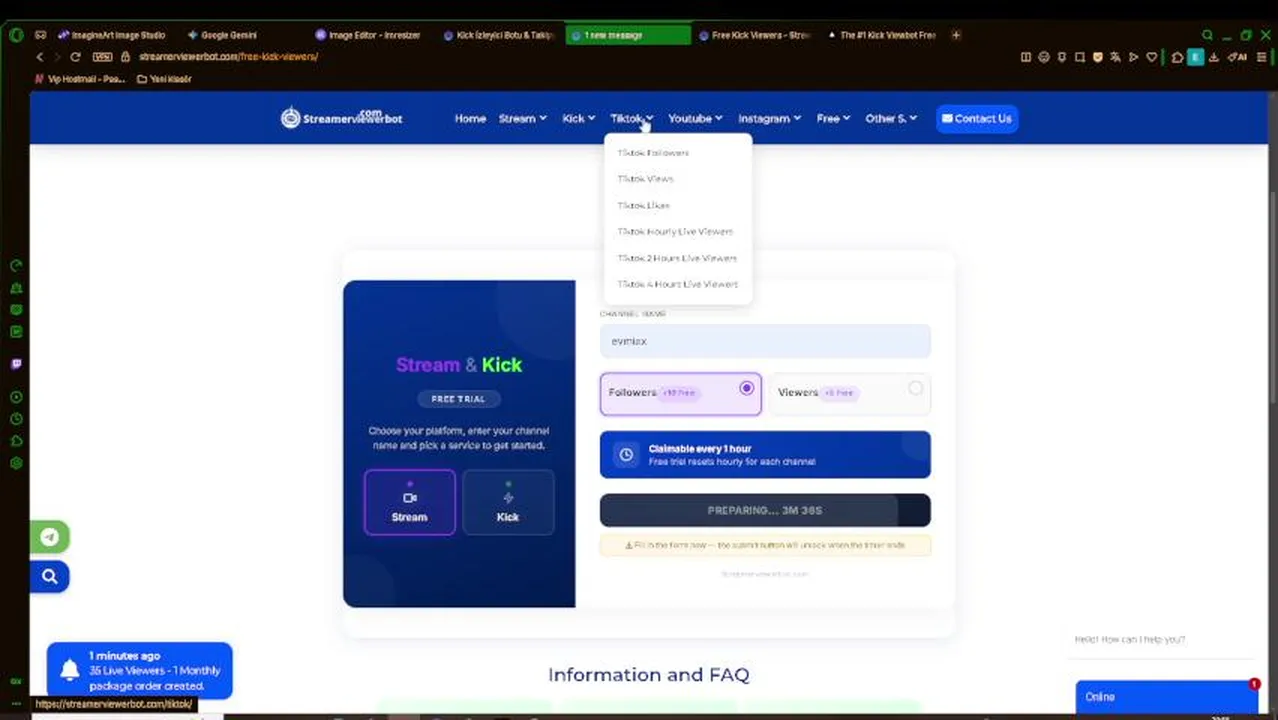The width and height of the screenshot is (1278, 720).
Task: Expand the Stream nav dropdown
Action: coord(522,118)
